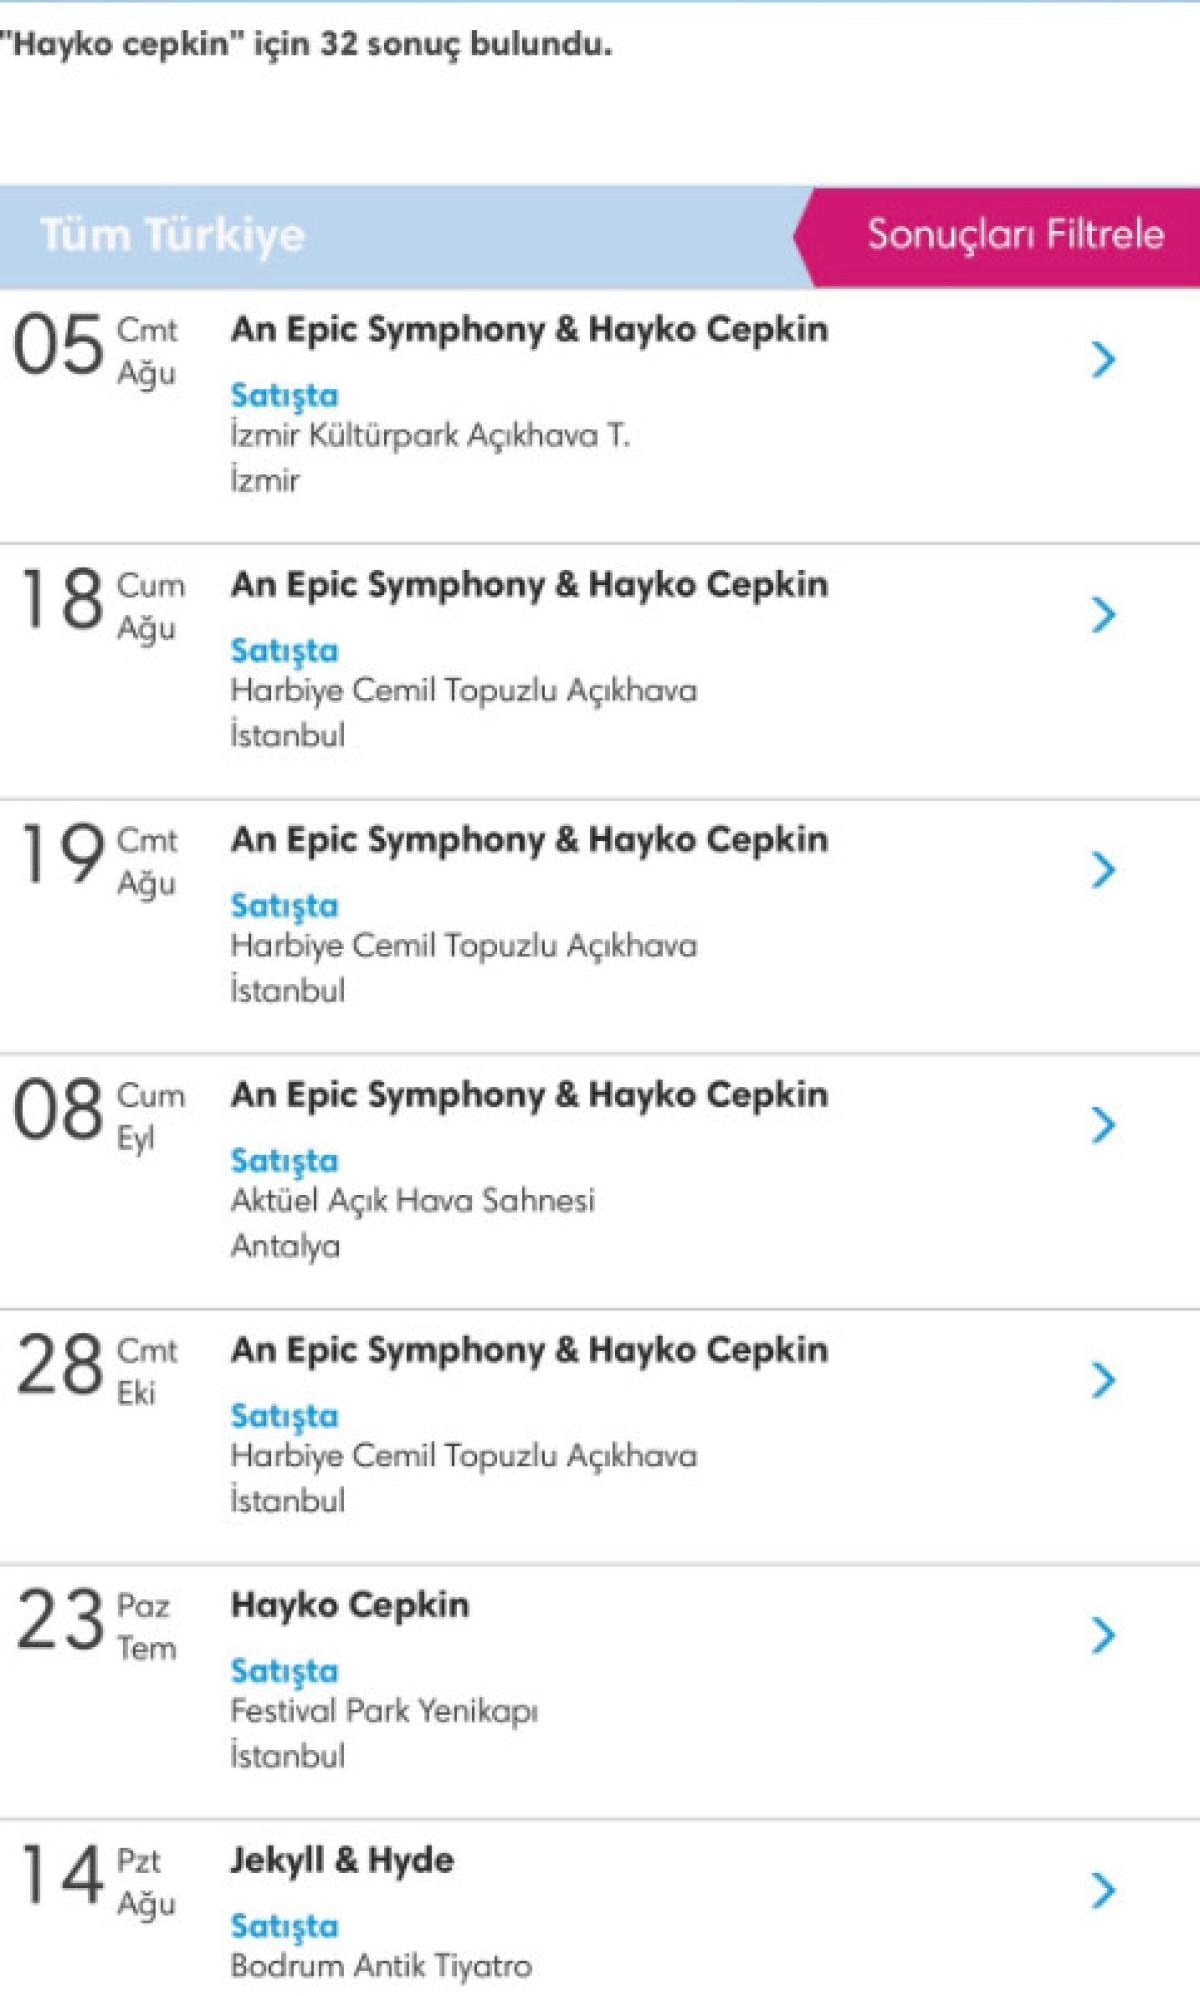Screen dimensions: 1200x1996
Task: Tap the arrow for the Jekyll & Hyde event
Action: (x=1102, y=1889)
